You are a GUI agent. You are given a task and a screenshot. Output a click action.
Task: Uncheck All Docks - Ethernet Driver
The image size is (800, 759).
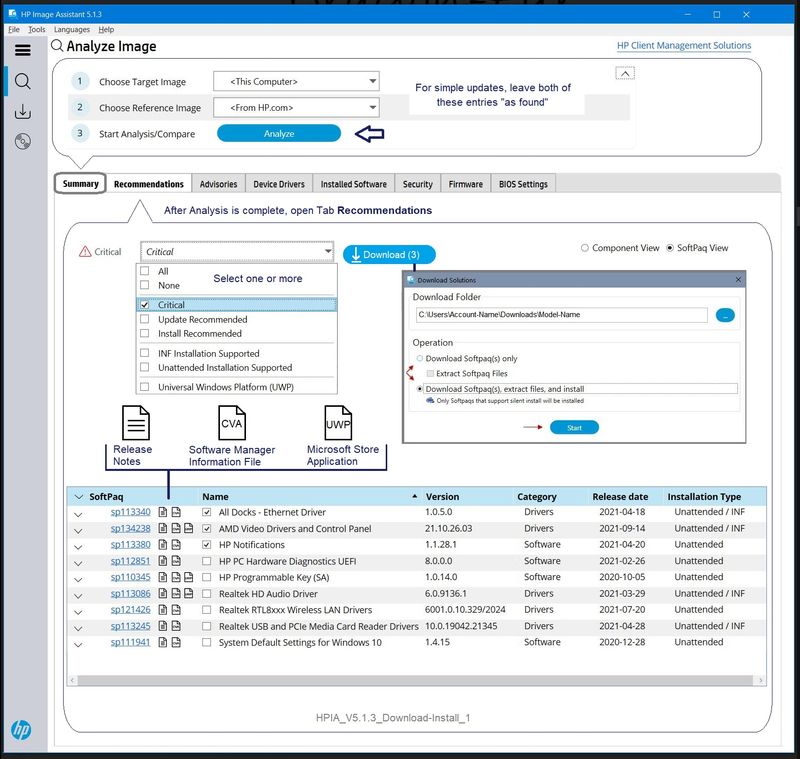pos(207,512)
